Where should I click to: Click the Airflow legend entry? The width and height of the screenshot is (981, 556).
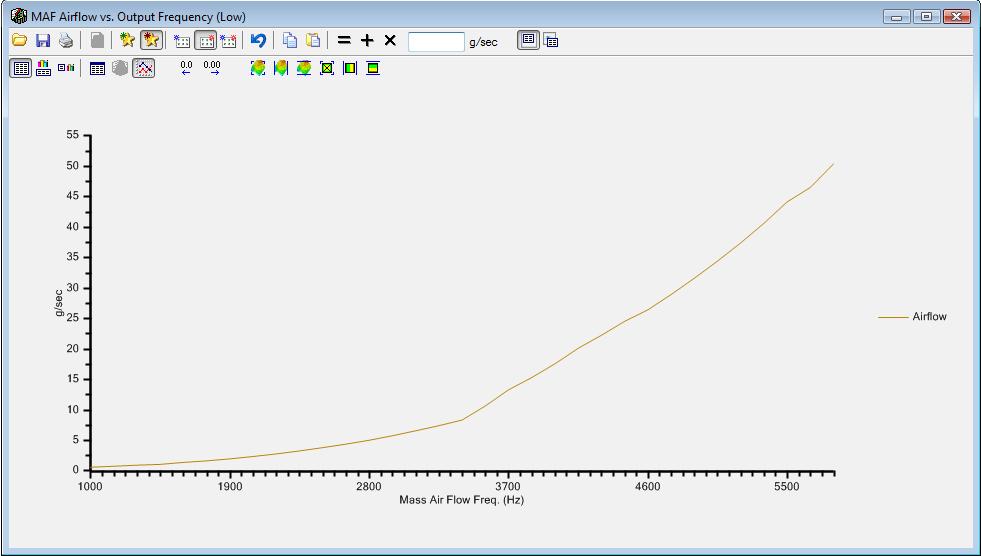coord(928,317)
